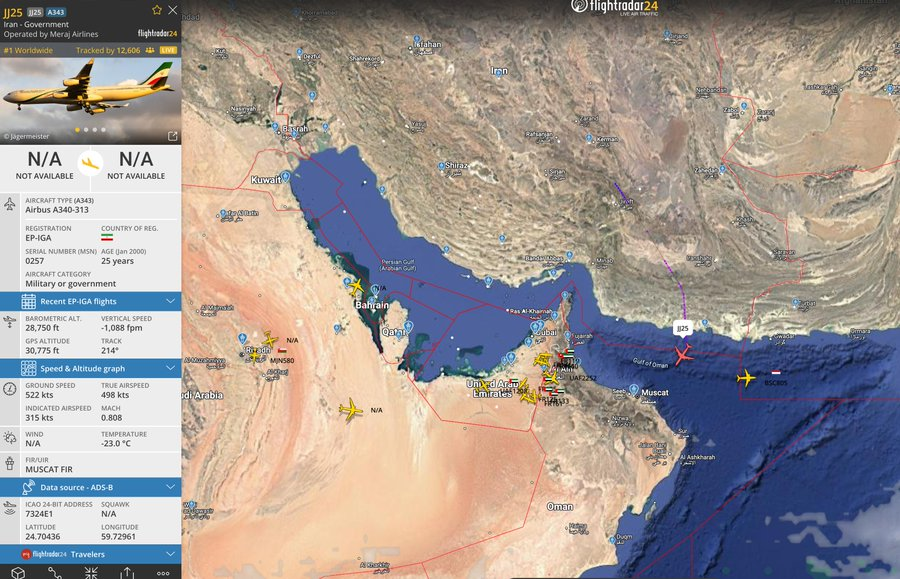The width and height of the screenshot is (900, 579).
Task: Click the Duqm airport pin
Action: coord(612,540)
